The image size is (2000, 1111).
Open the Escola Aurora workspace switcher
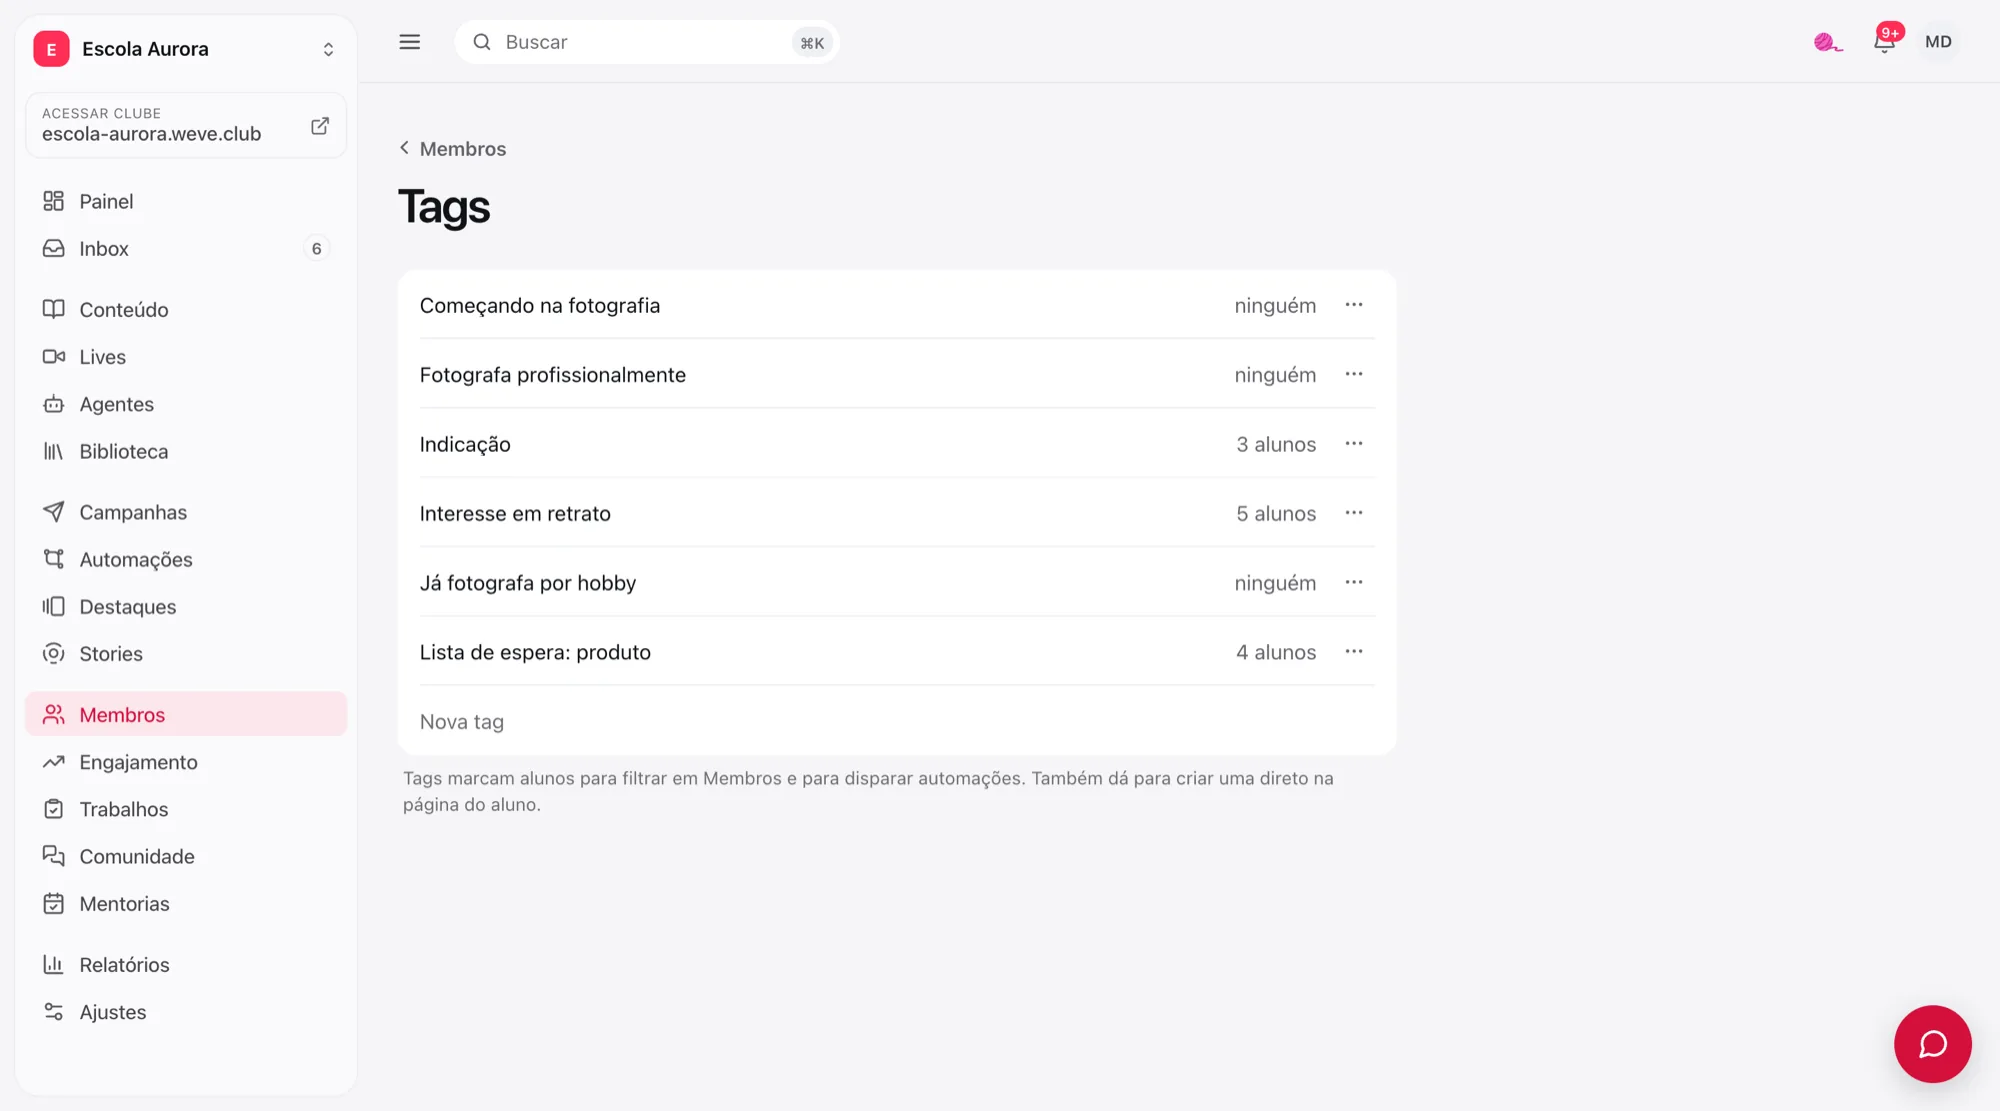click(x=186, y=49)
